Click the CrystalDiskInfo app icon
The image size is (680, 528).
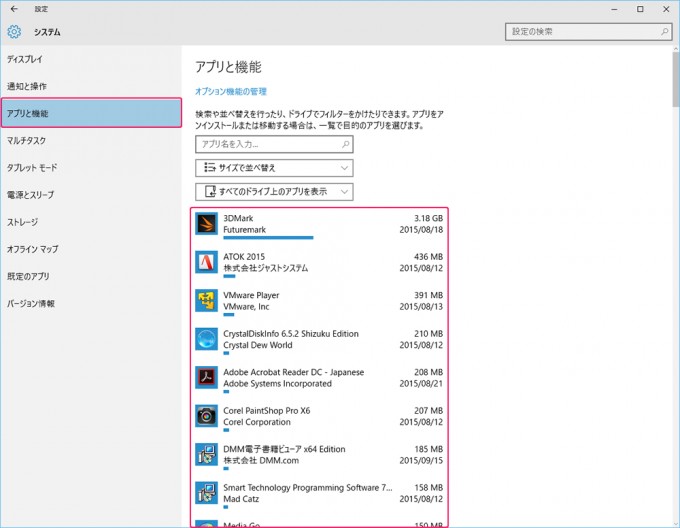click(206, 339)
